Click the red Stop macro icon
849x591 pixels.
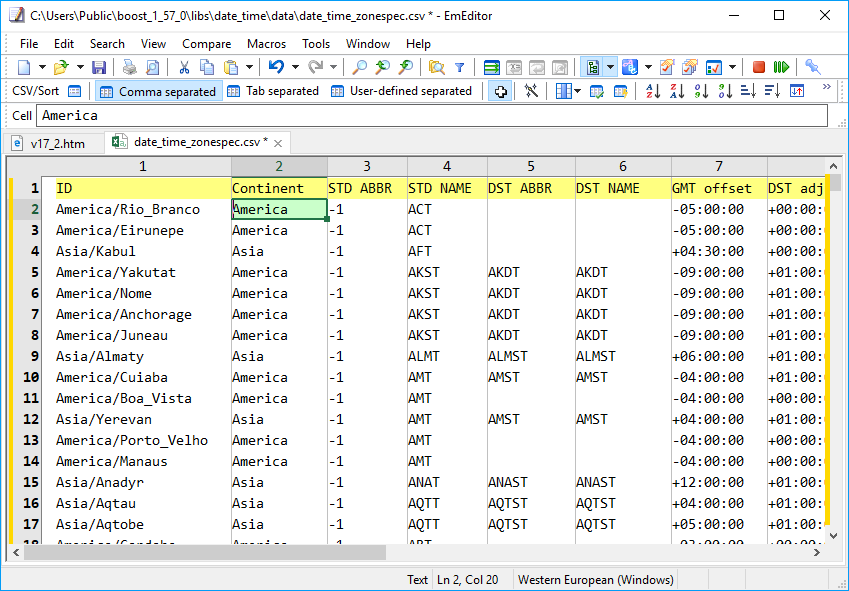pos(759,67)
